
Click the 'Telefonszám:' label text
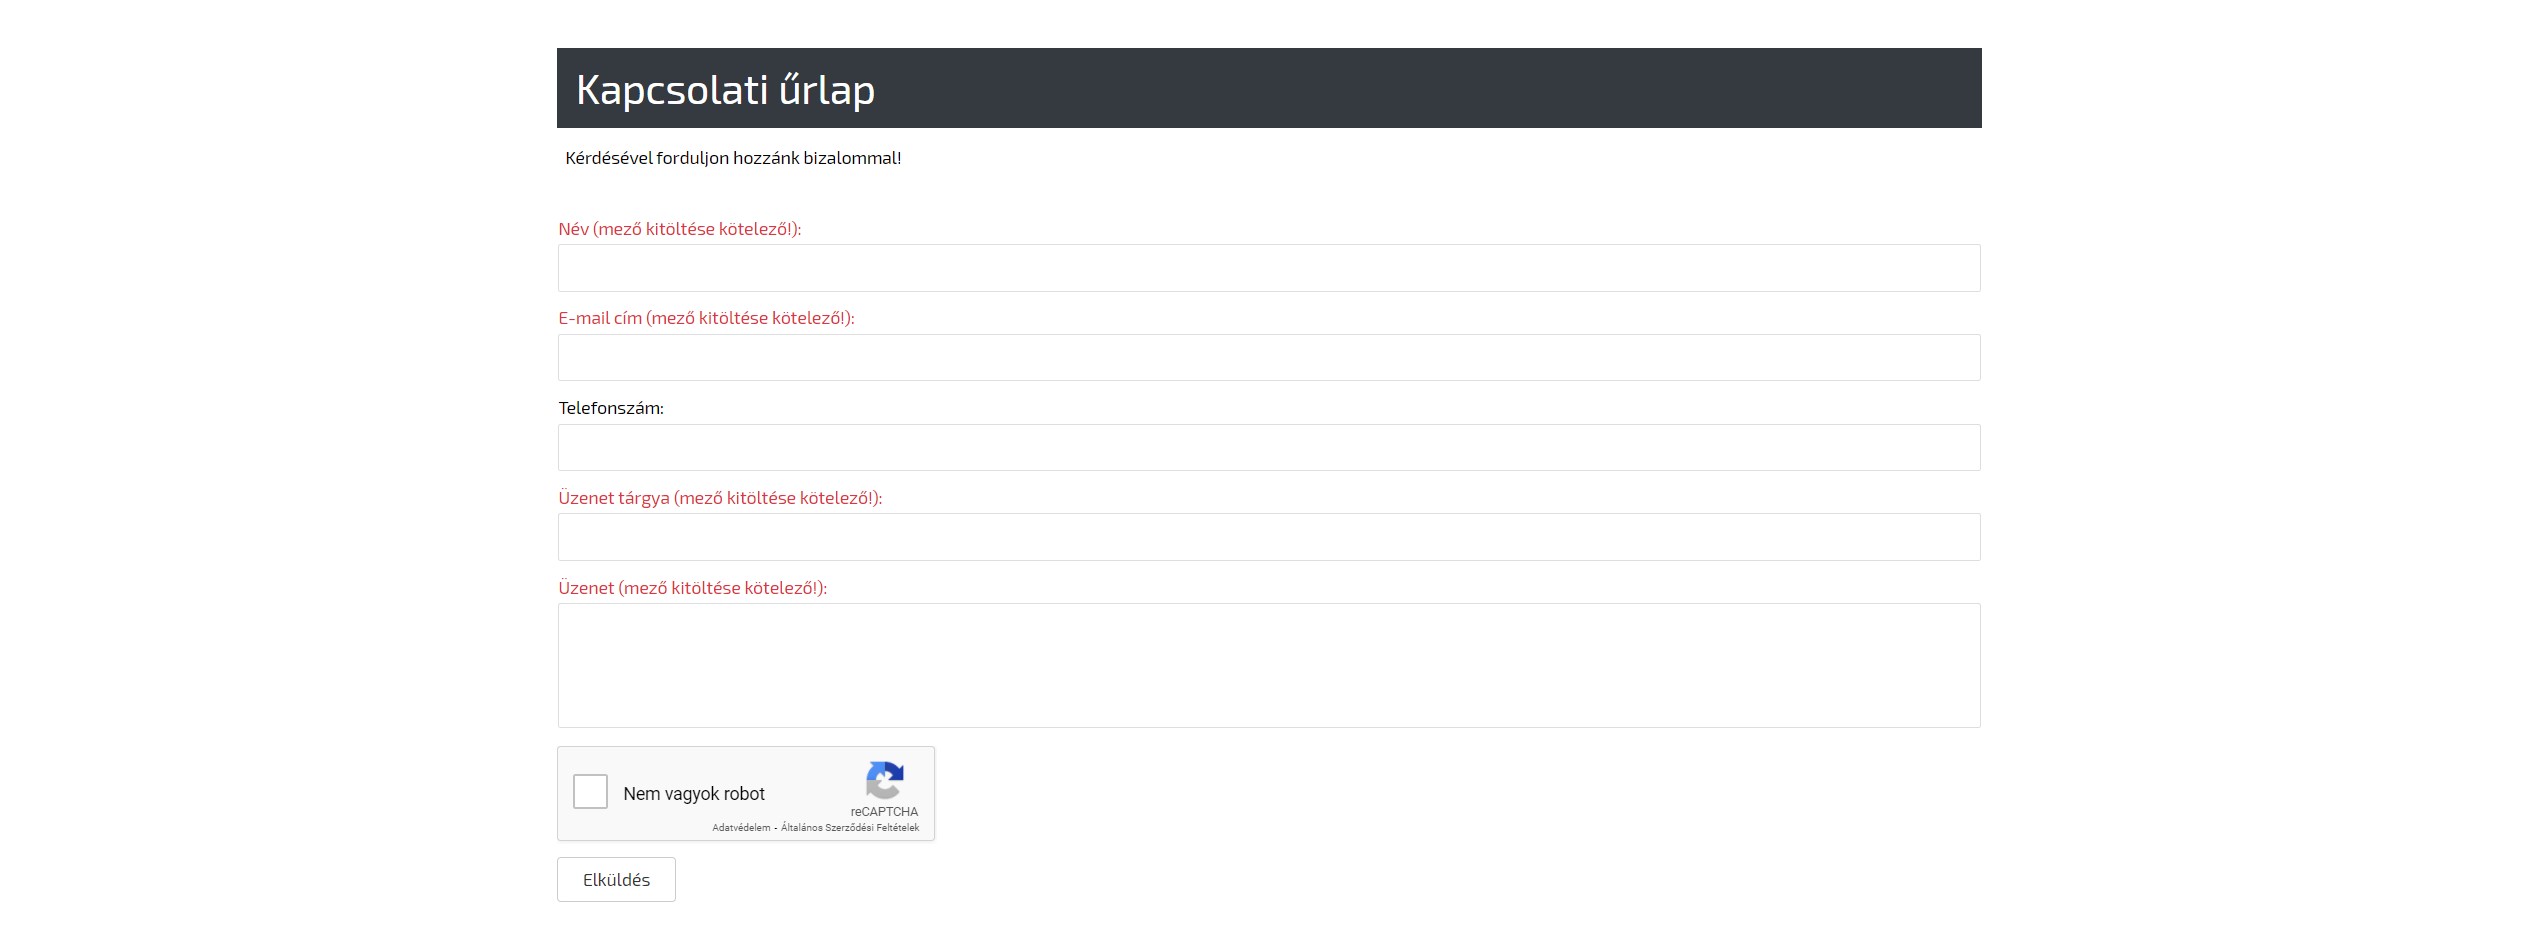click(x=611, y=408)
